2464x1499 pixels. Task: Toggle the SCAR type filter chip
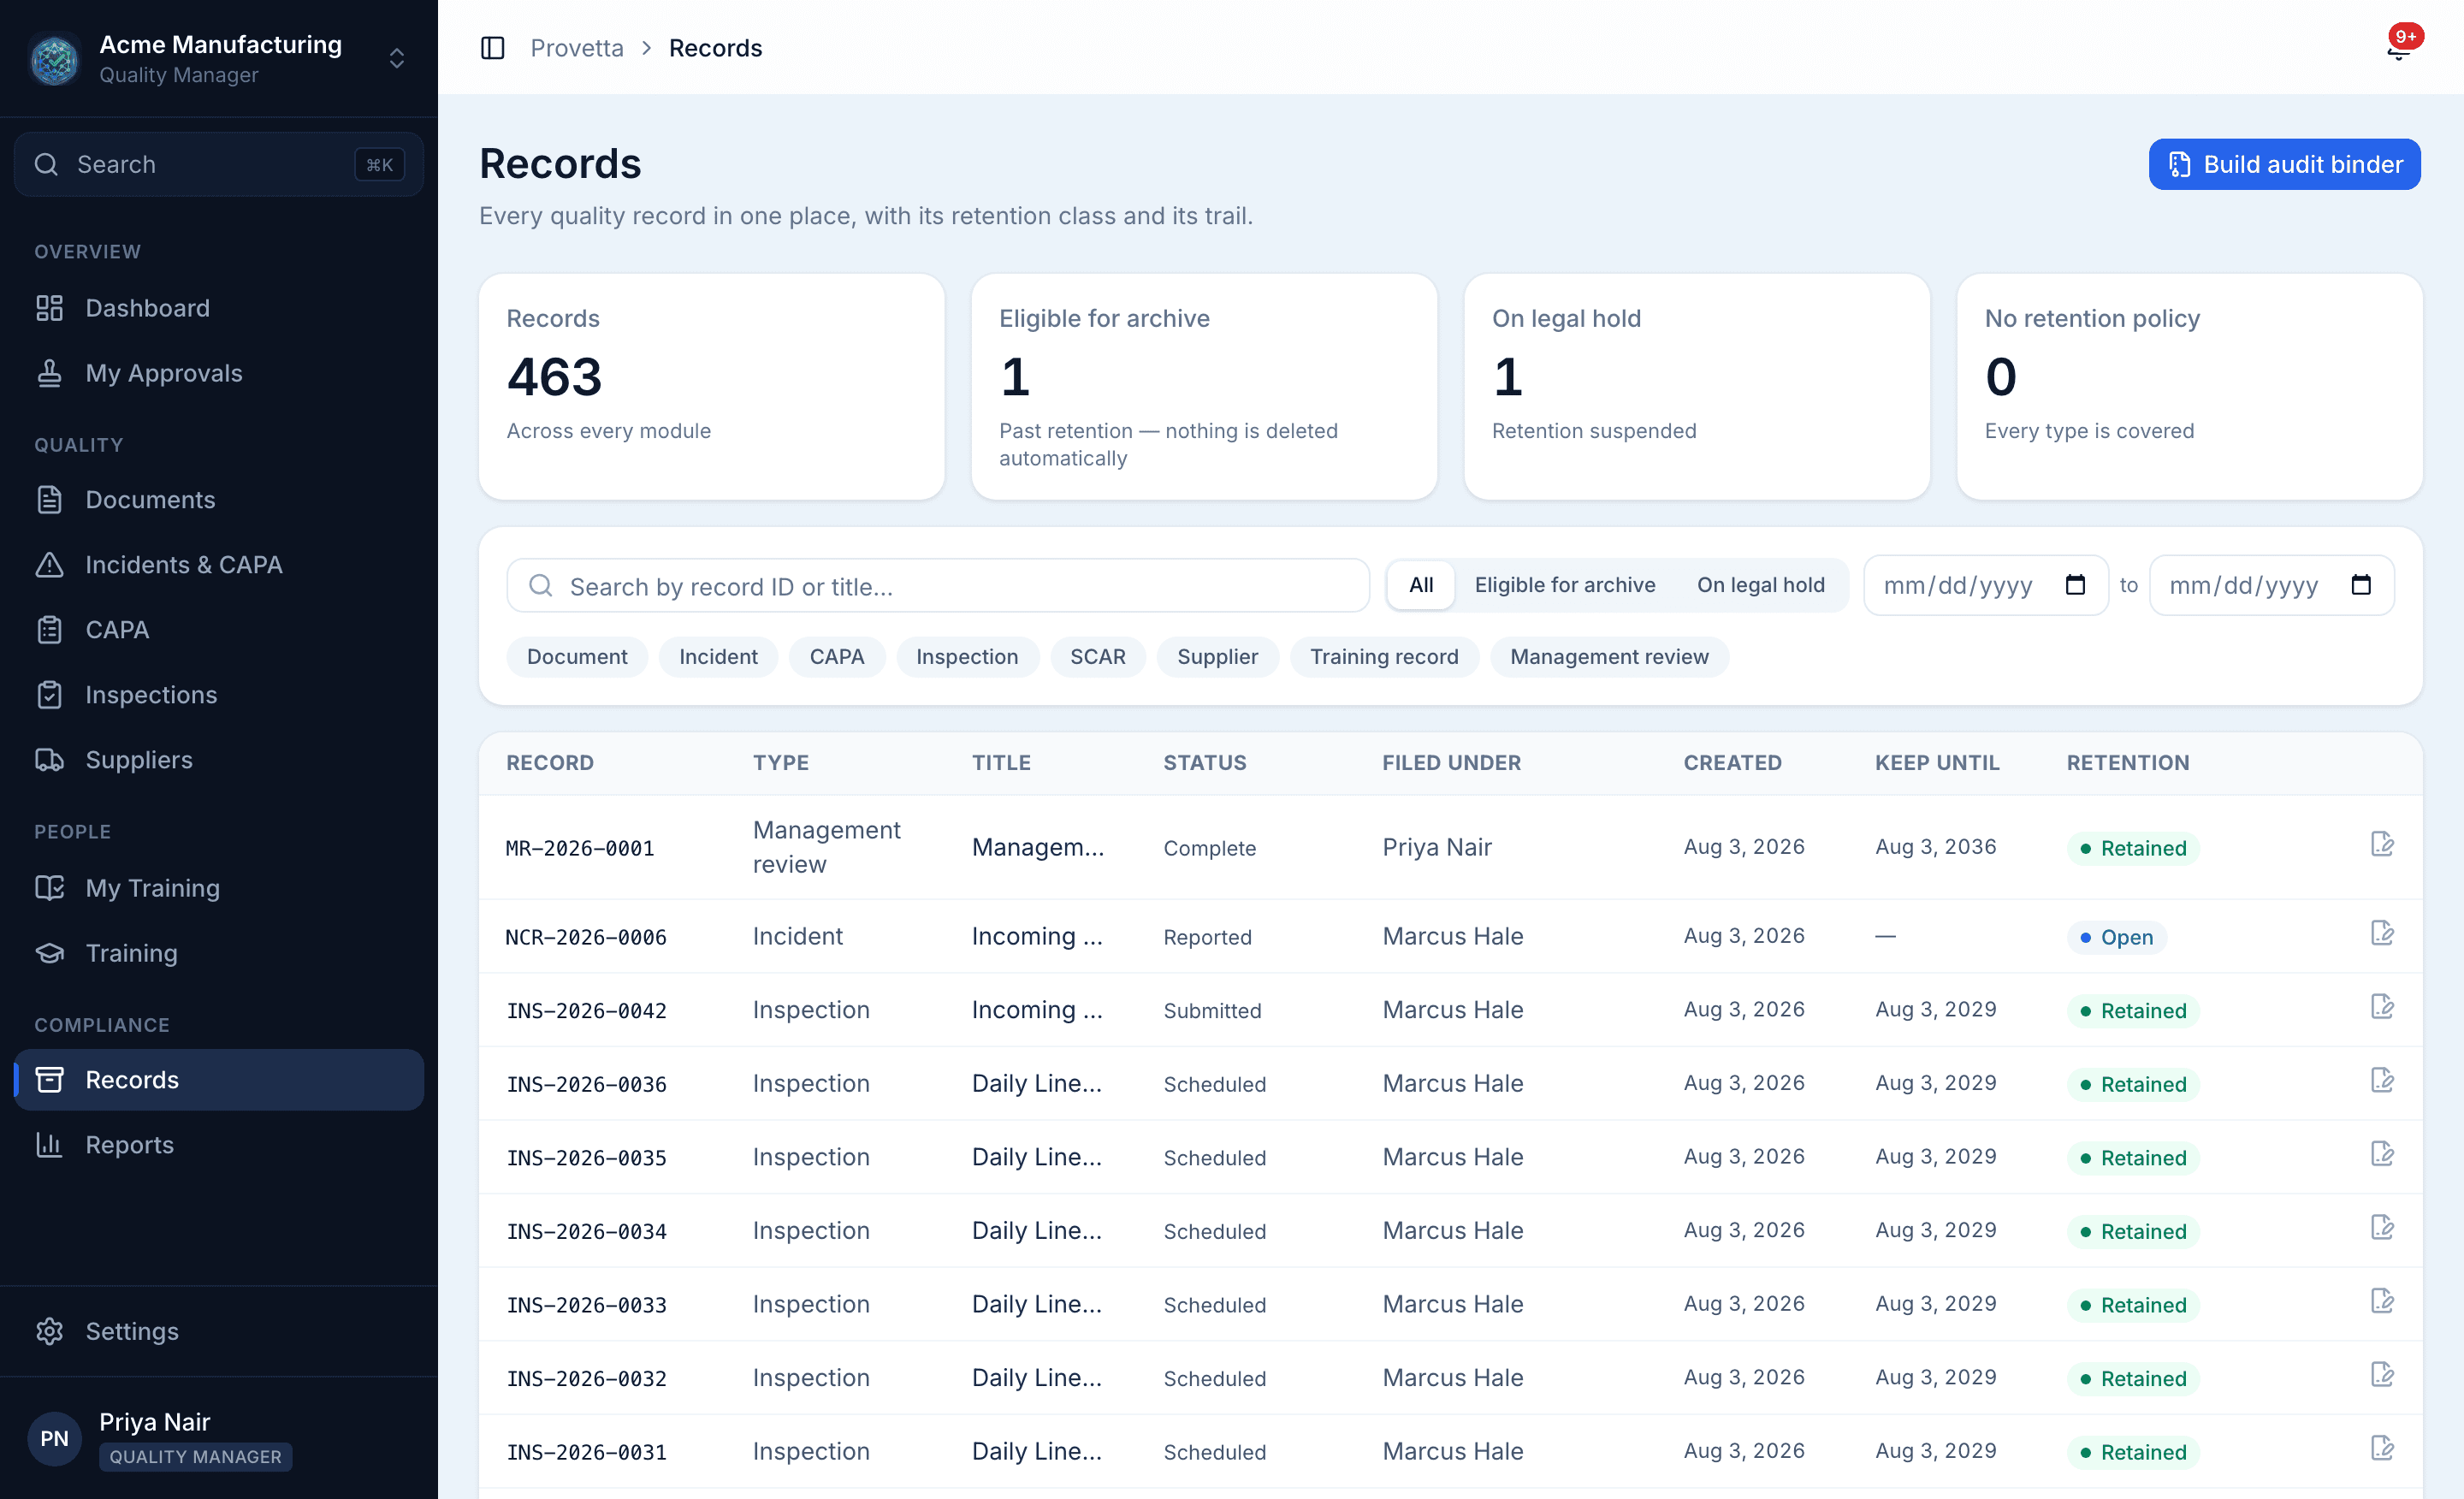(x=1097, y=657)
